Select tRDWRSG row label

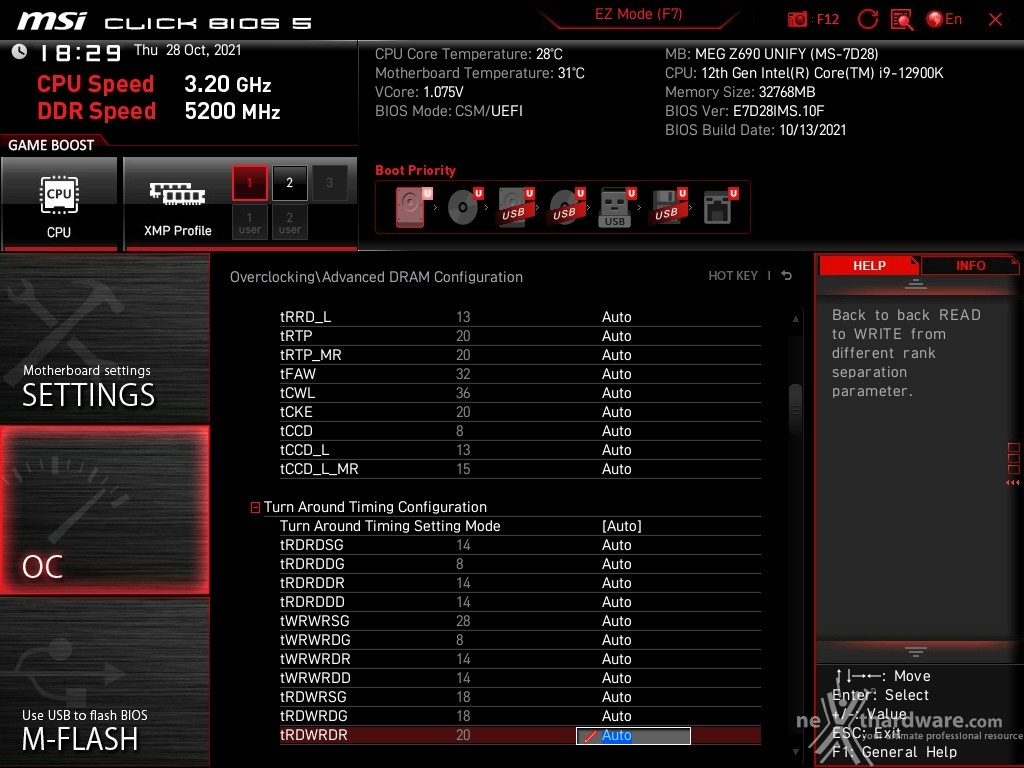(313, 697)
